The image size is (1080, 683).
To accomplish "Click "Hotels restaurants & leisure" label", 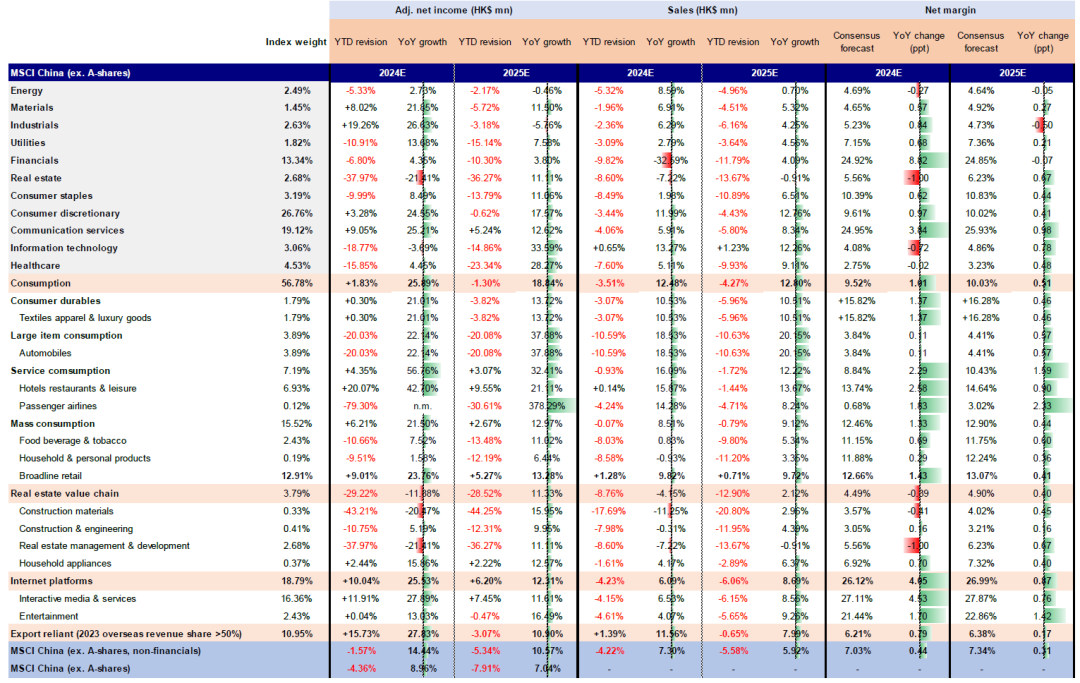I will (78, 388).
